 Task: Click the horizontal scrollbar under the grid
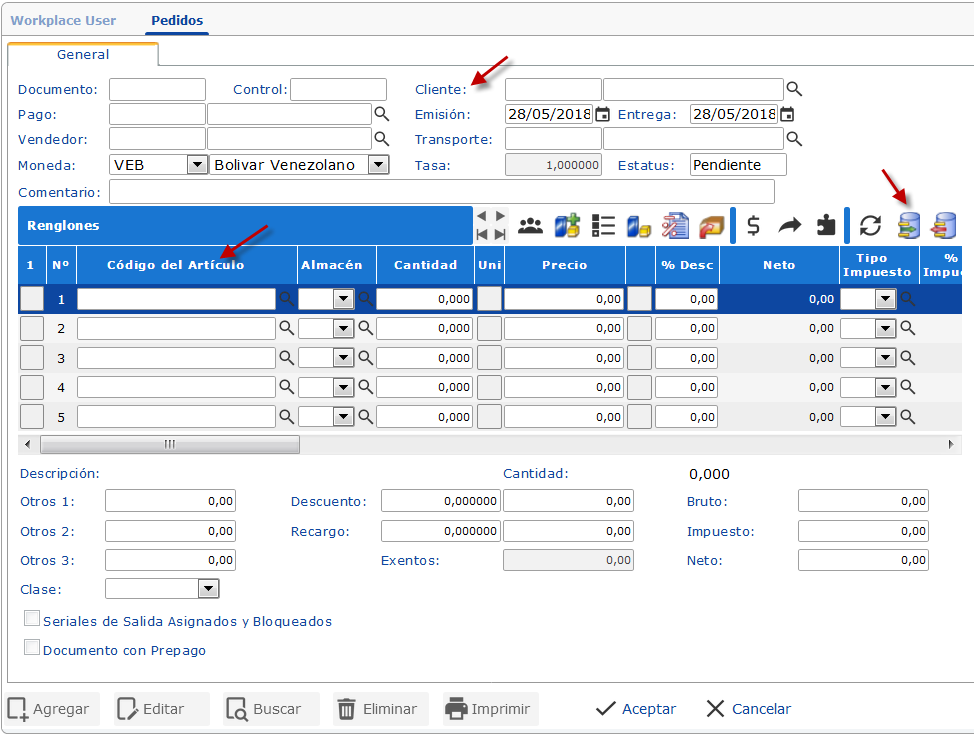click(x=169, y=444)
